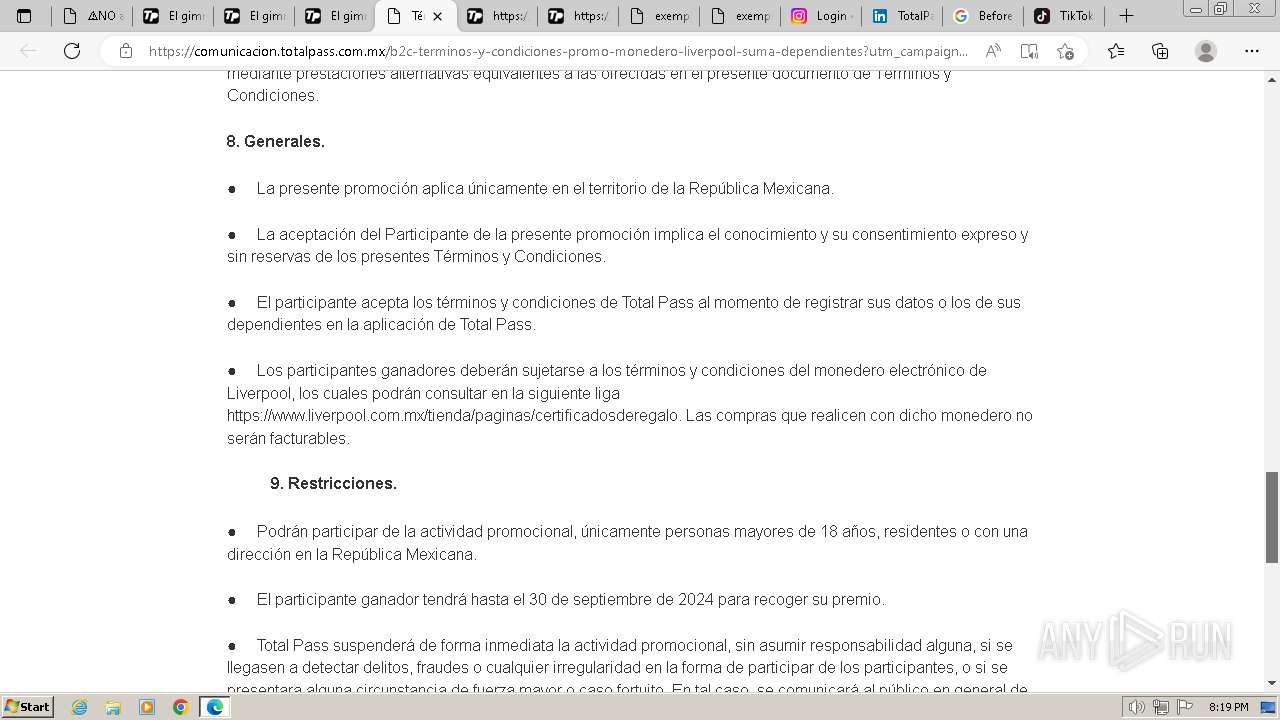Click the address bar URL field
Image resolution: width=1280 pixels, height=720 pixels.
558,51
